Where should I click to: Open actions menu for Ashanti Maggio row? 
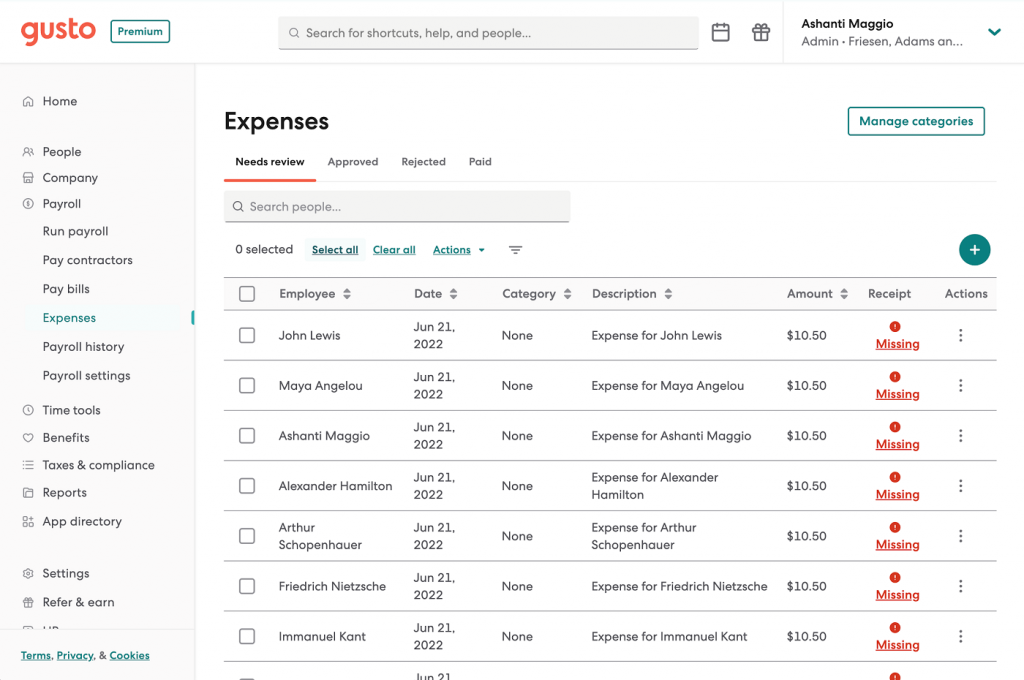click(x=960, y=436)
